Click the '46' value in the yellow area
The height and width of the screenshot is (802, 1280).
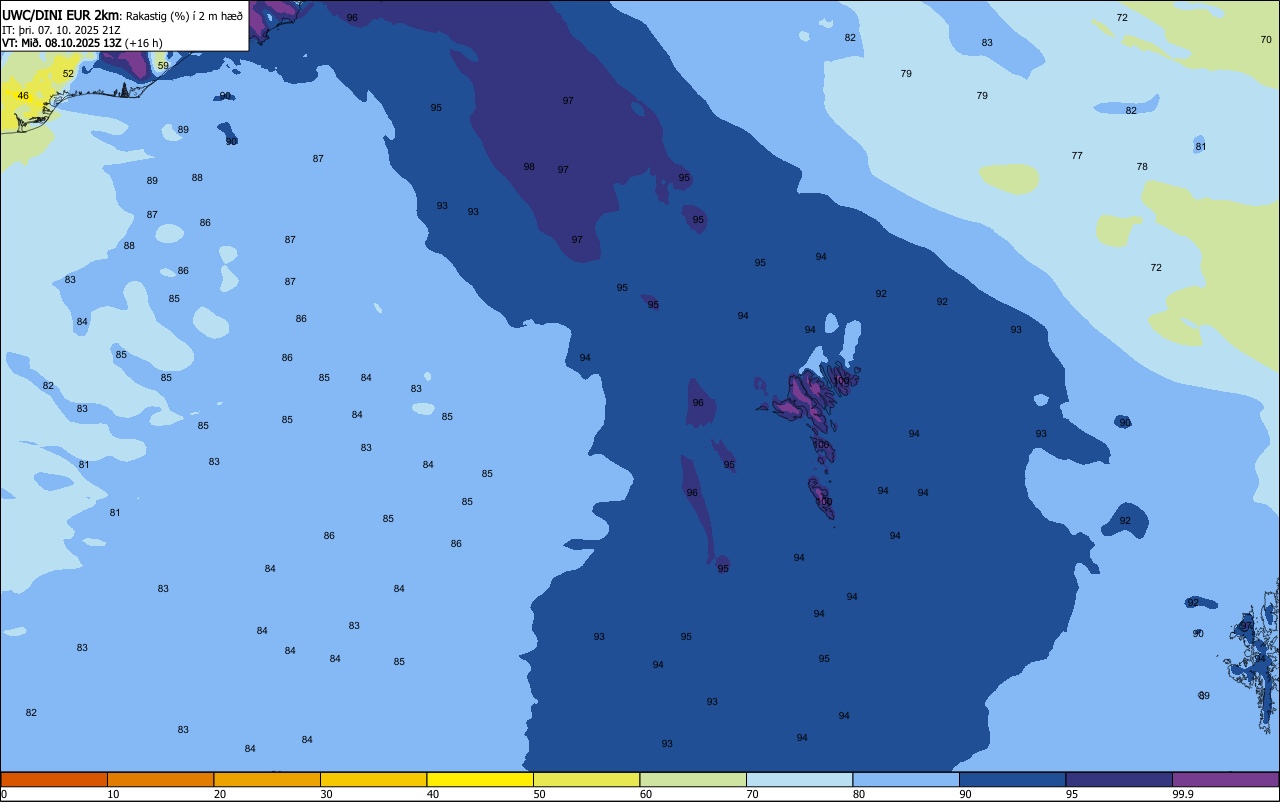23,96
